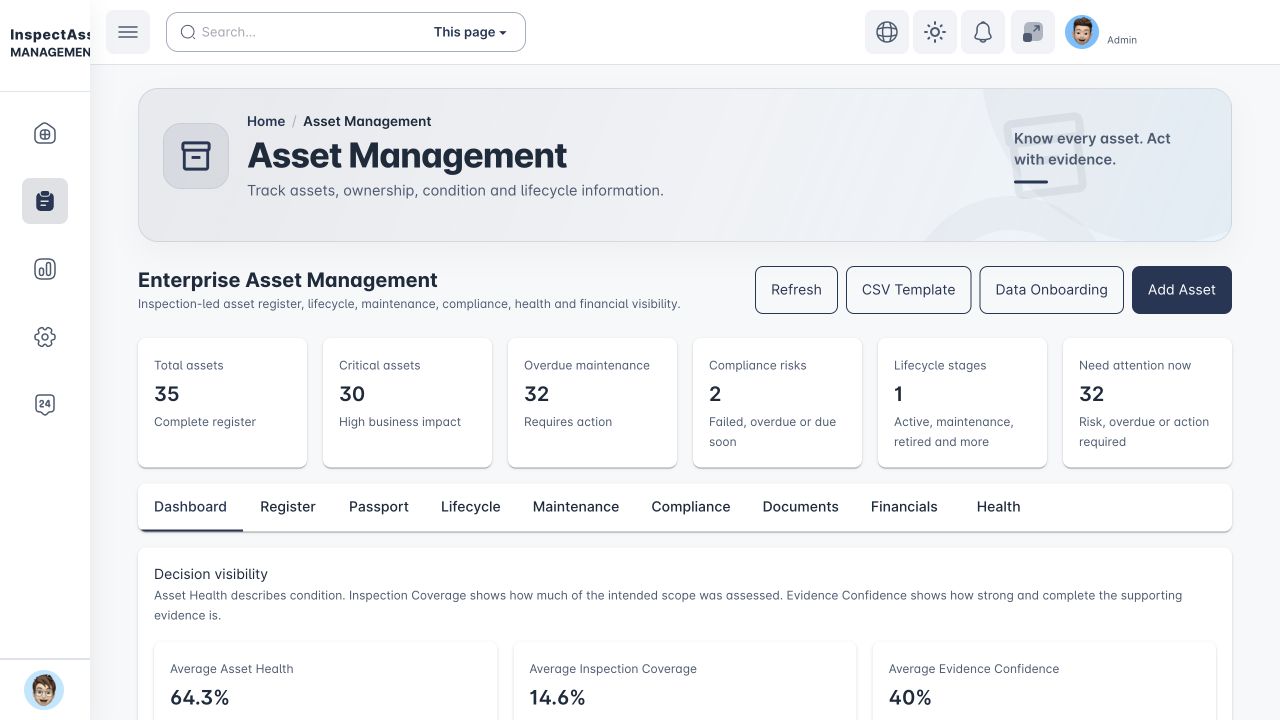Click the Critical assets card

pos(407,402)
